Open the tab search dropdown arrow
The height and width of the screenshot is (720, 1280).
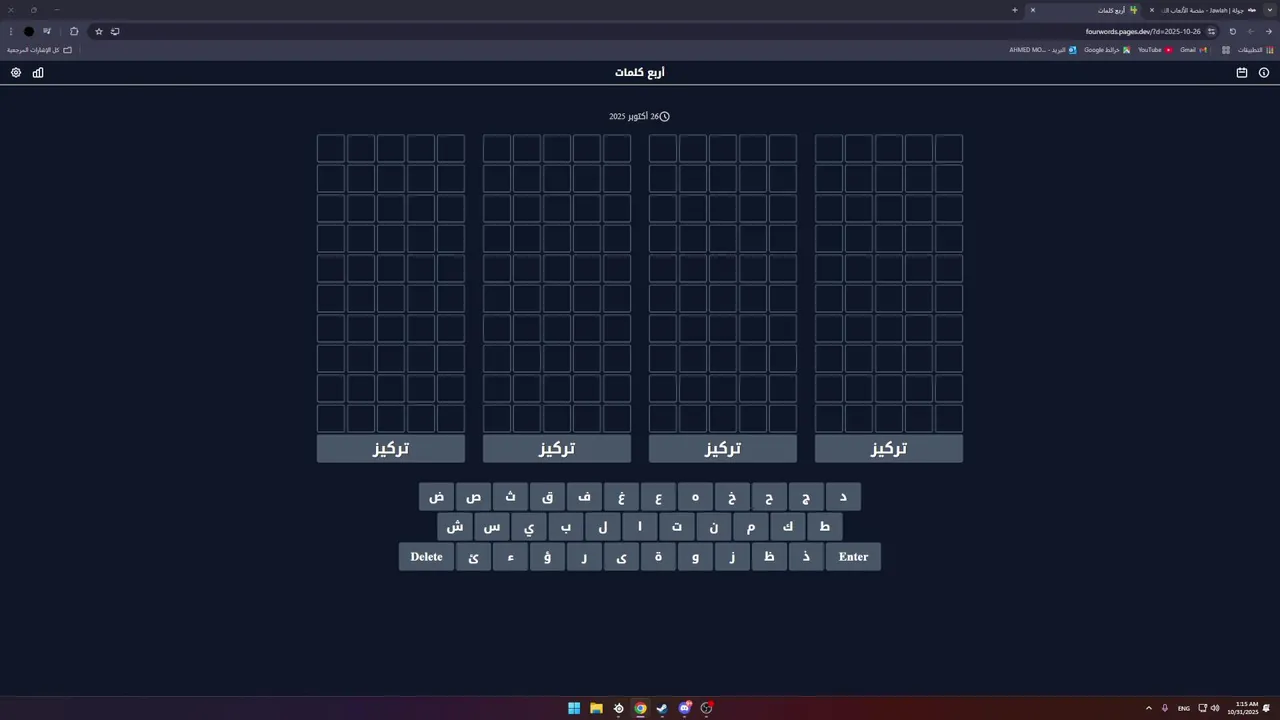(1269, 10)
